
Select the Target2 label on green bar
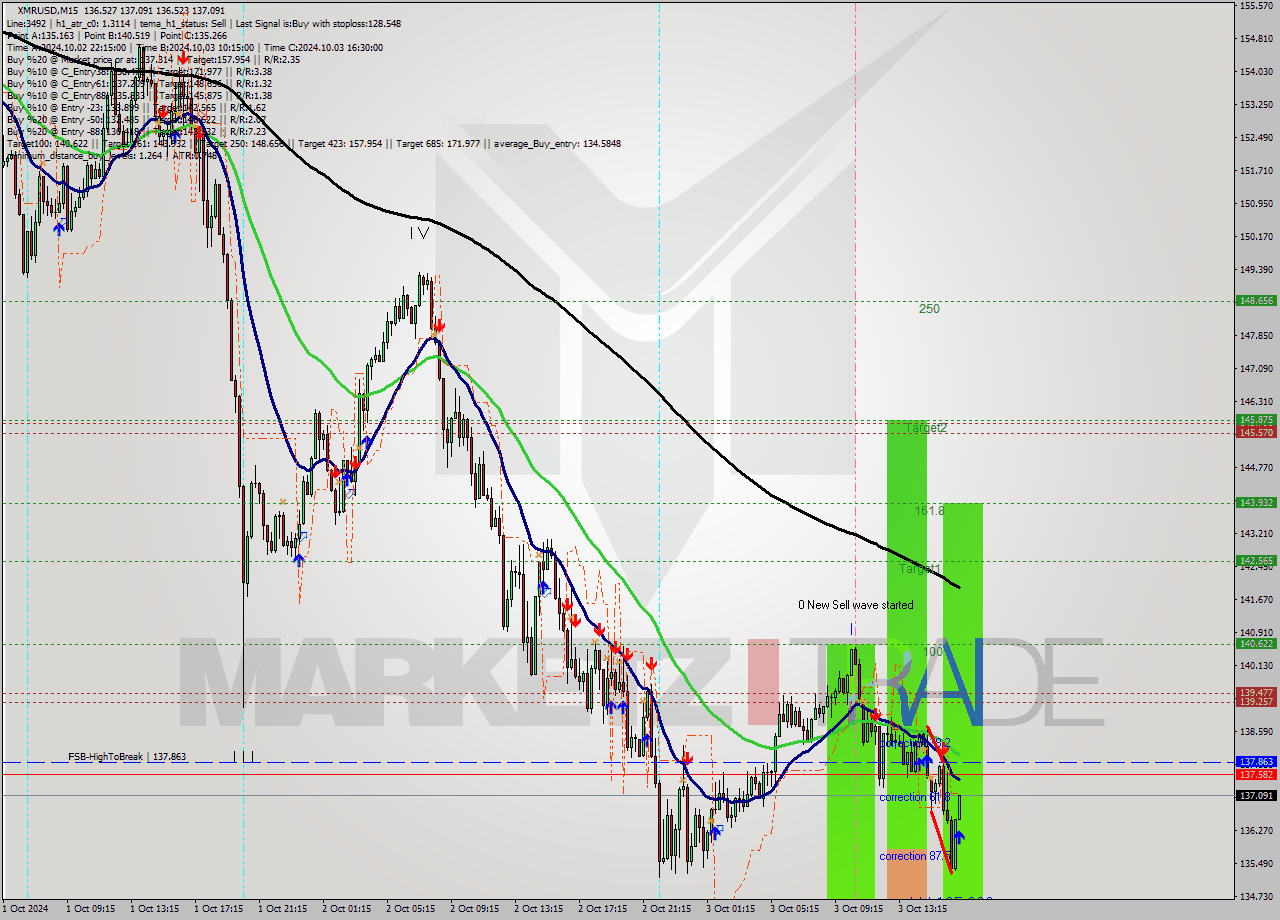pos(925,428)
